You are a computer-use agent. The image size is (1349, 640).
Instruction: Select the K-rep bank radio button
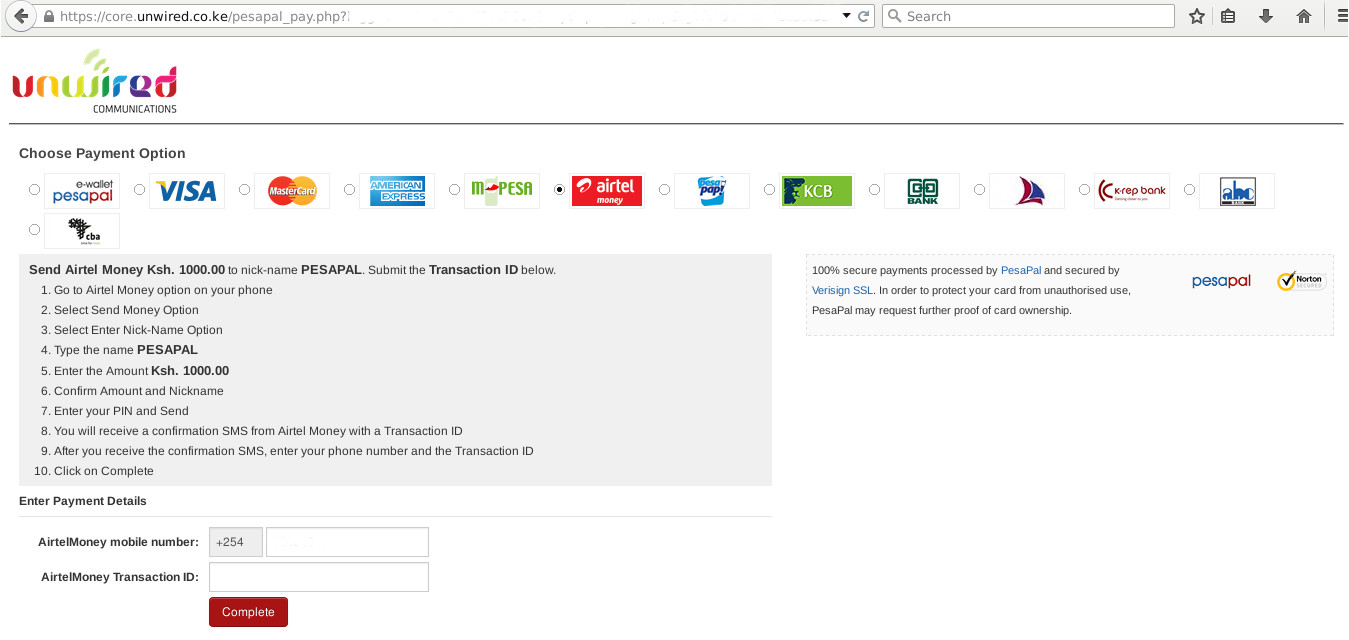tap(1085, 189)
